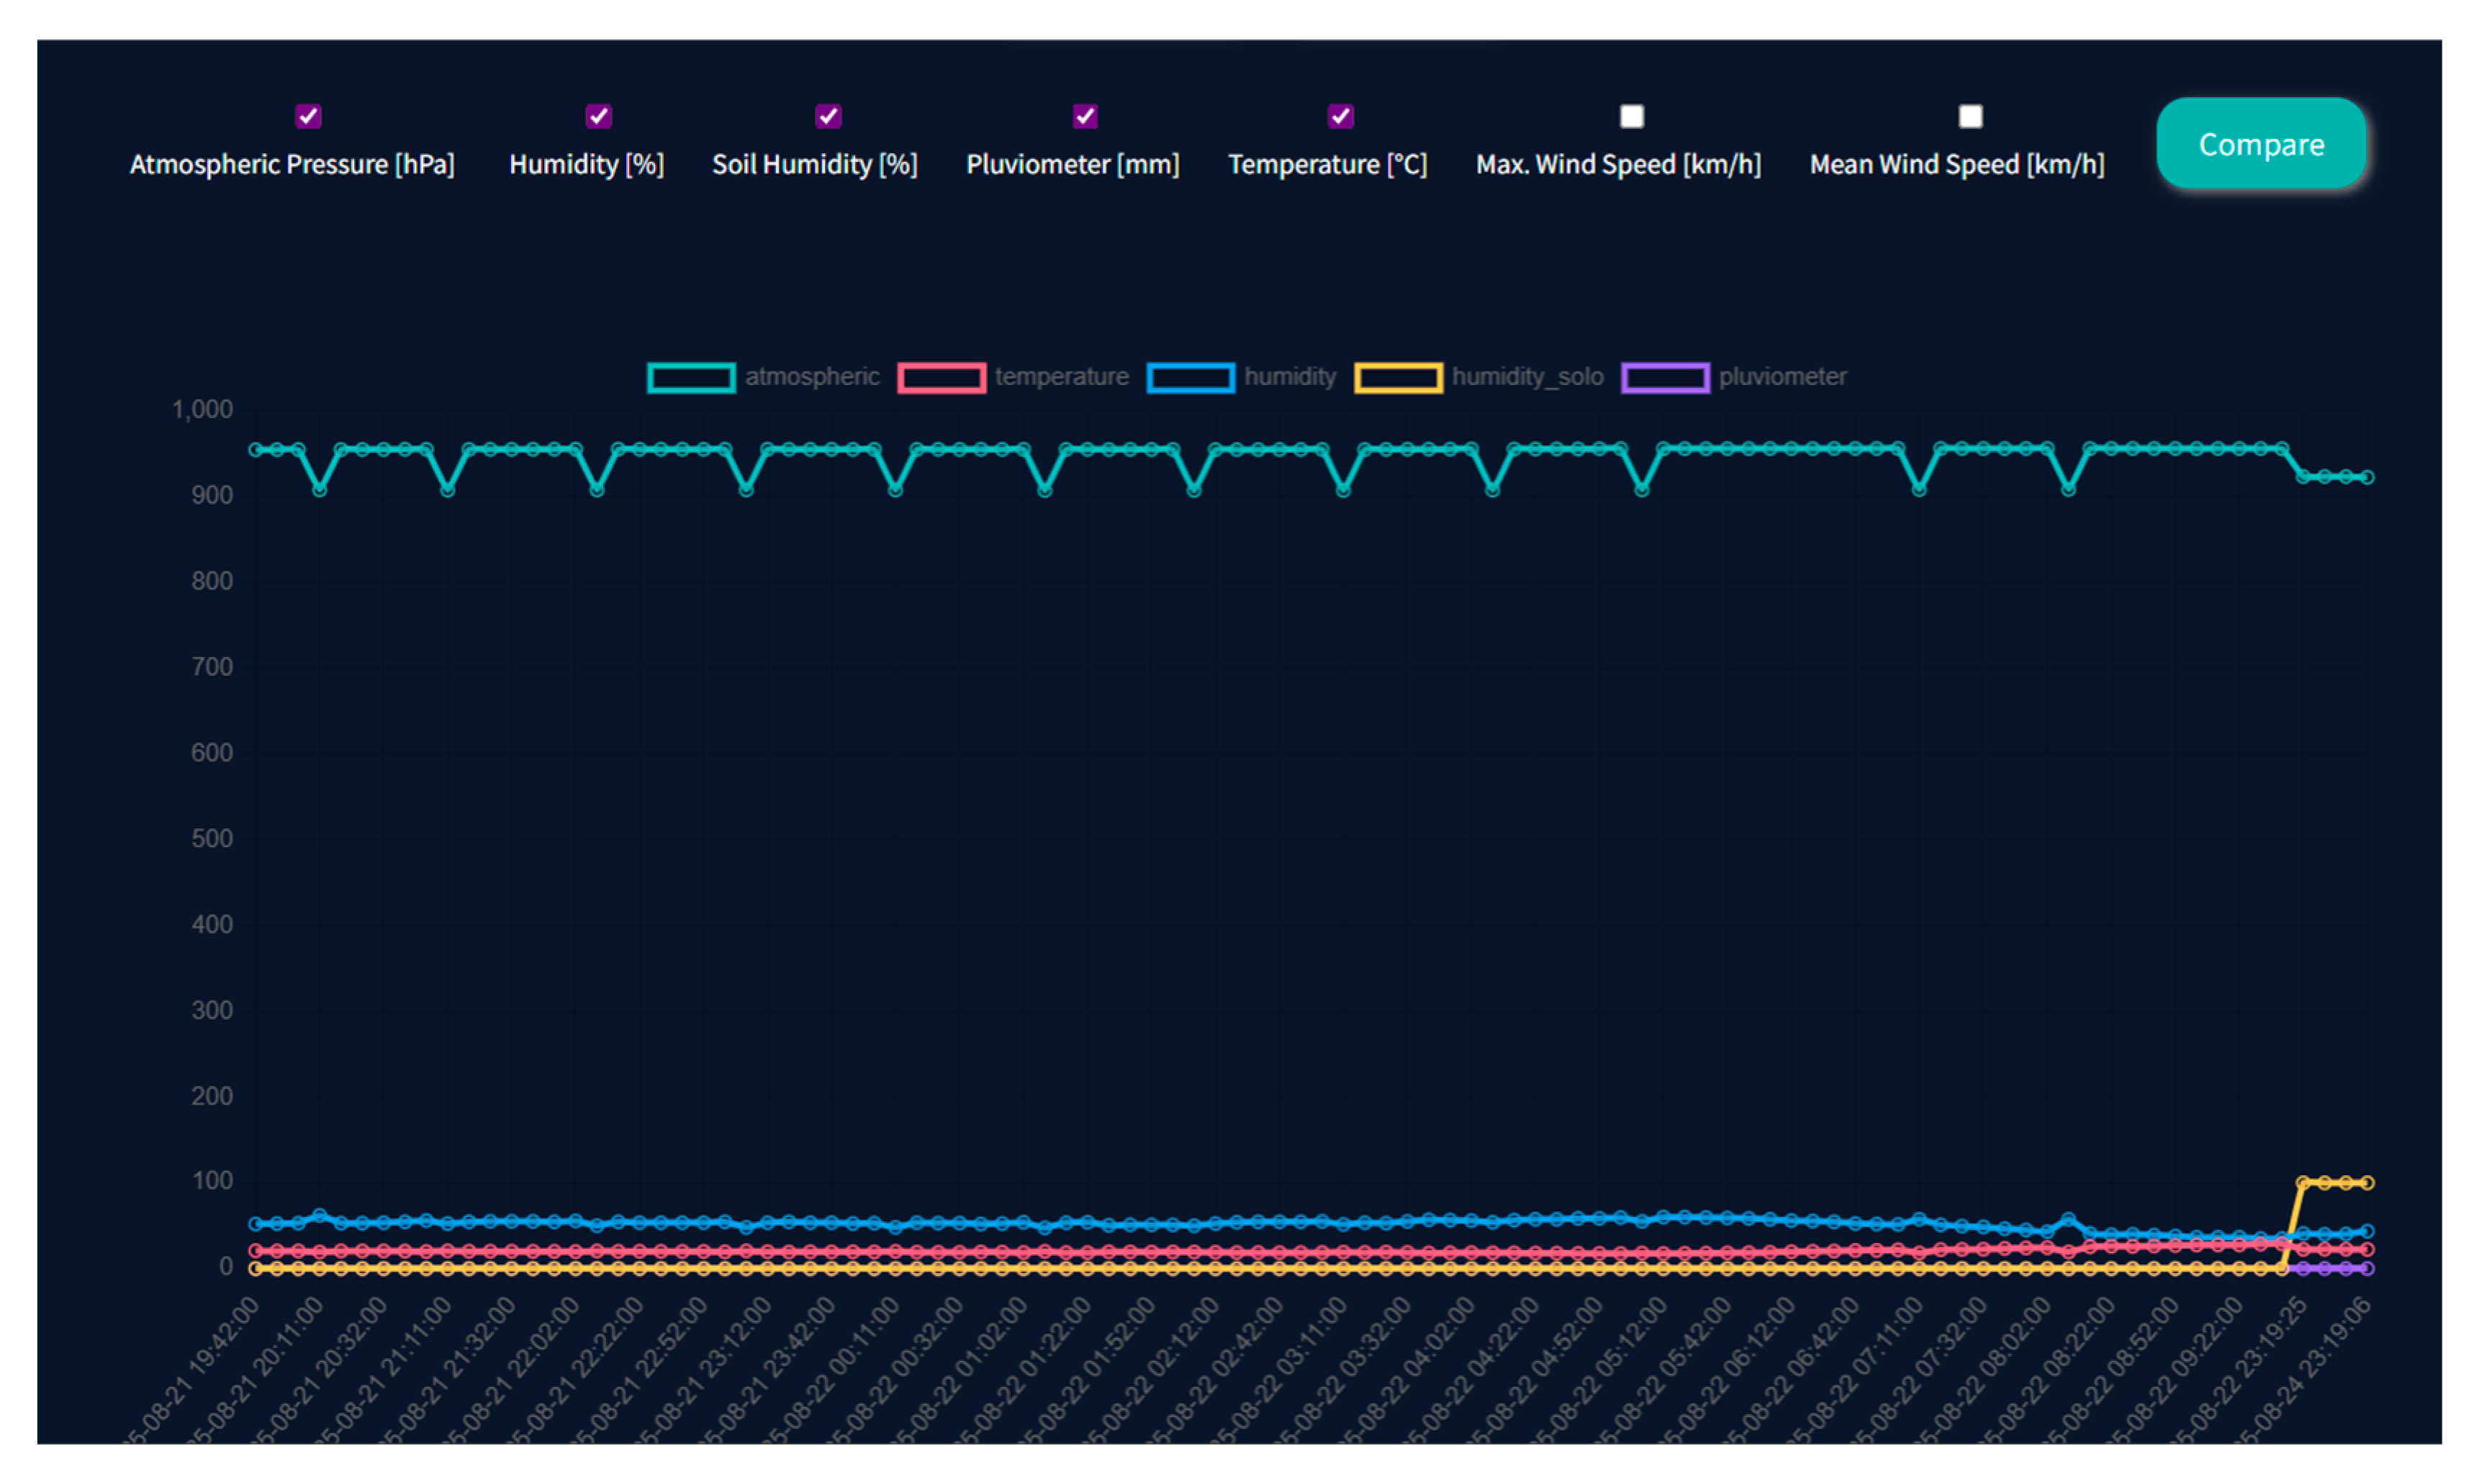Toggle the Humidity [%] checkbox
The width and height of the screenshot is (2482, 1484).
point(598,116)
